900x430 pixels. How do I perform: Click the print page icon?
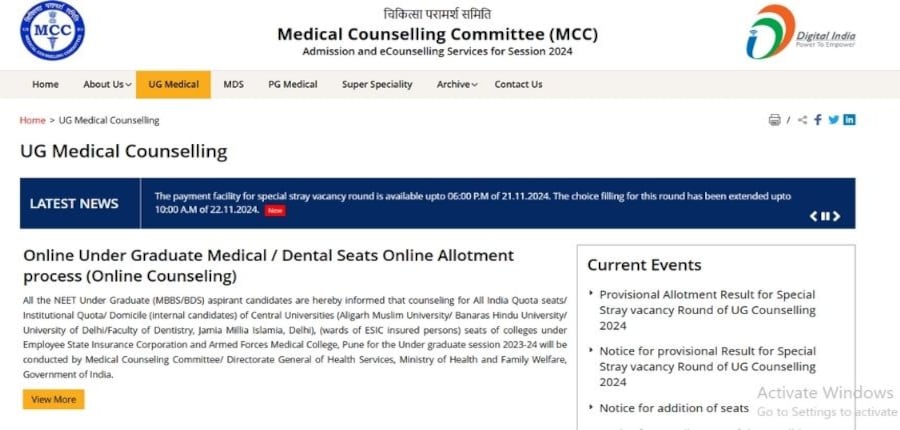(774, 120)
